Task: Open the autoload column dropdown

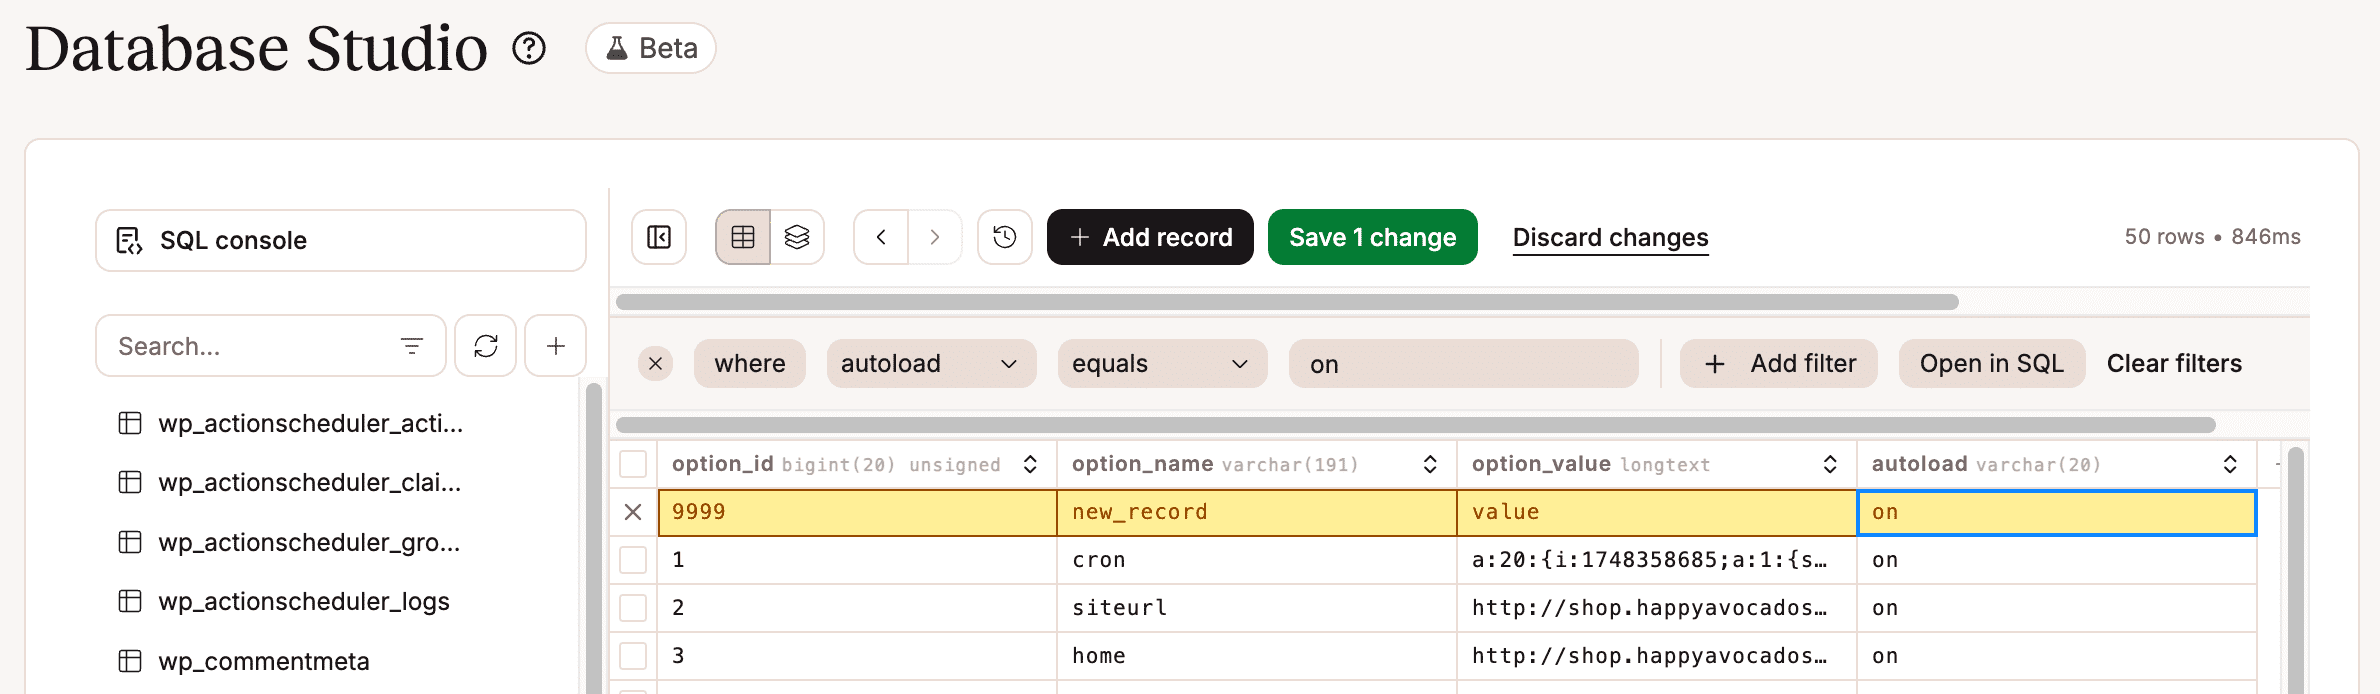Action: 932,364
